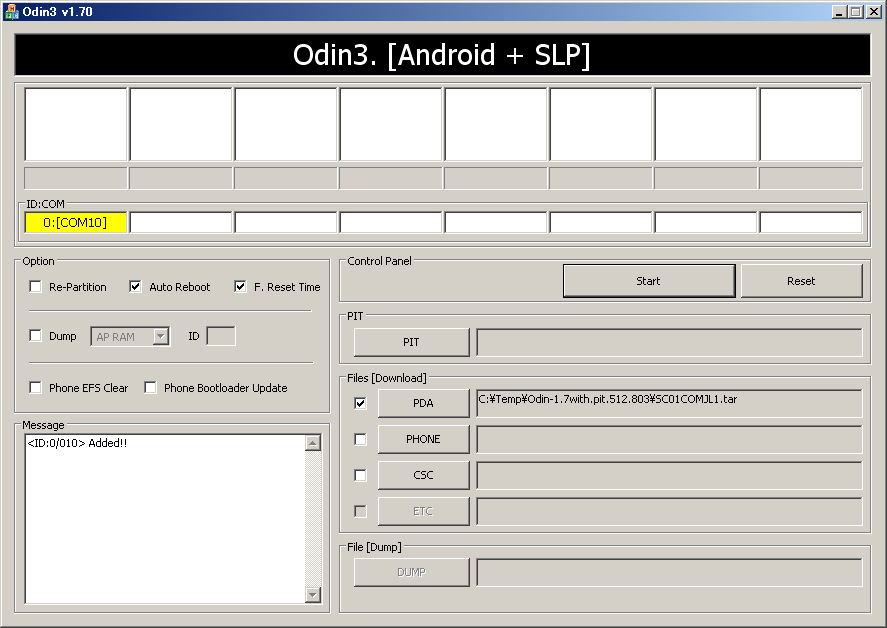Toggle the F. Reset Time checkbox

(x=241, y=287)
